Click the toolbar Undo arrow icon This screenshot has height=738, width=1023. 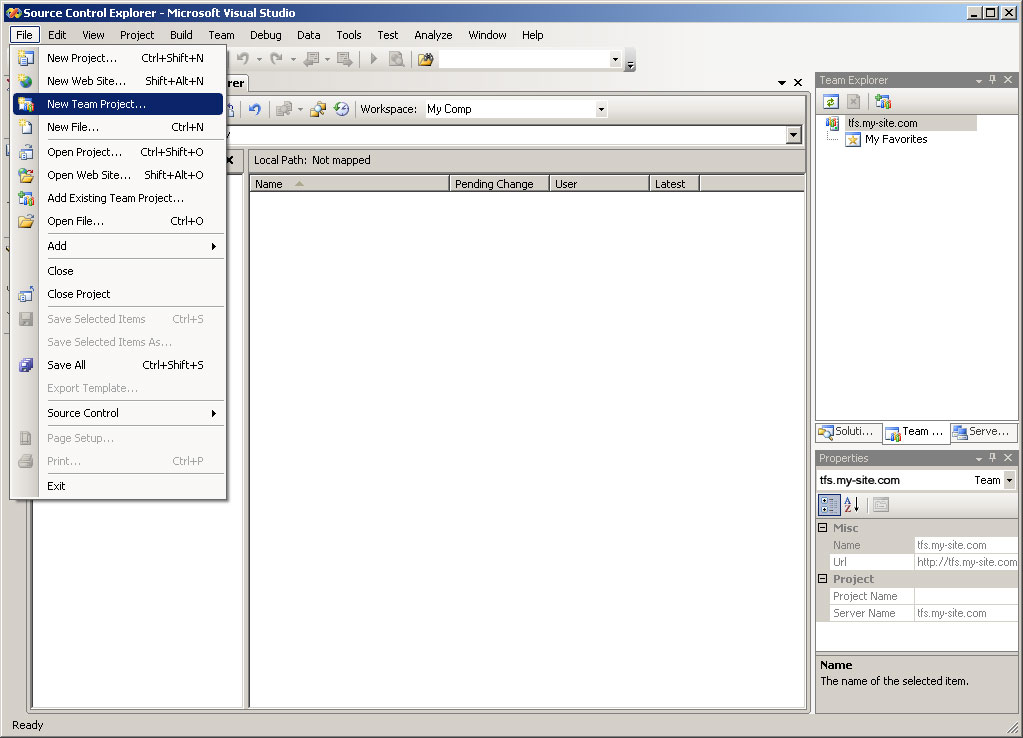pyautogui.click(x=243, y=59)
